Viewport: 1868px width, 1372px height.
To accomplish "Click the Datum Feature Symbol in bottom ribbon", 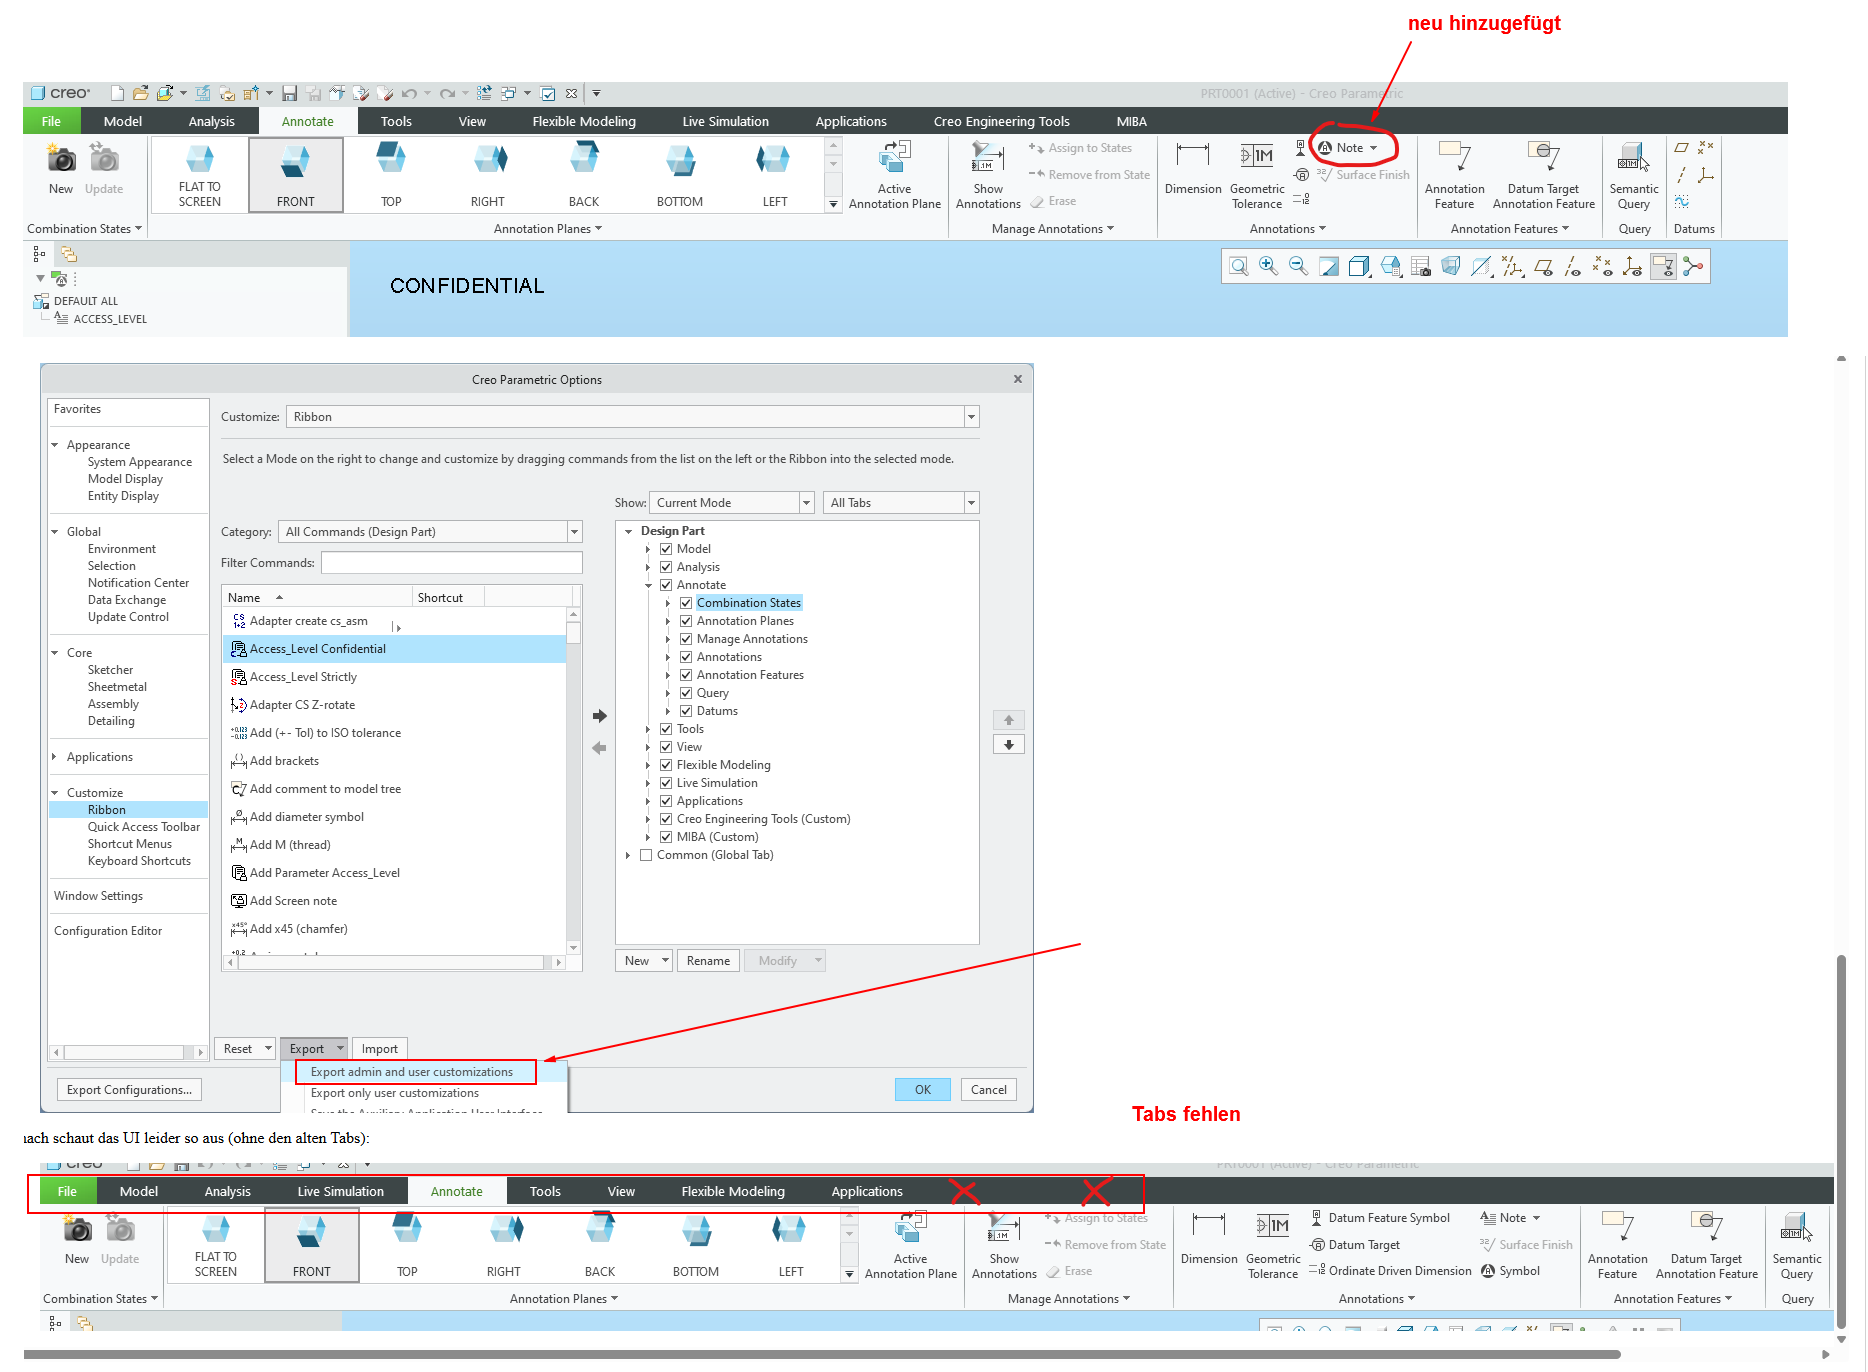I will coord(1380,1218).
